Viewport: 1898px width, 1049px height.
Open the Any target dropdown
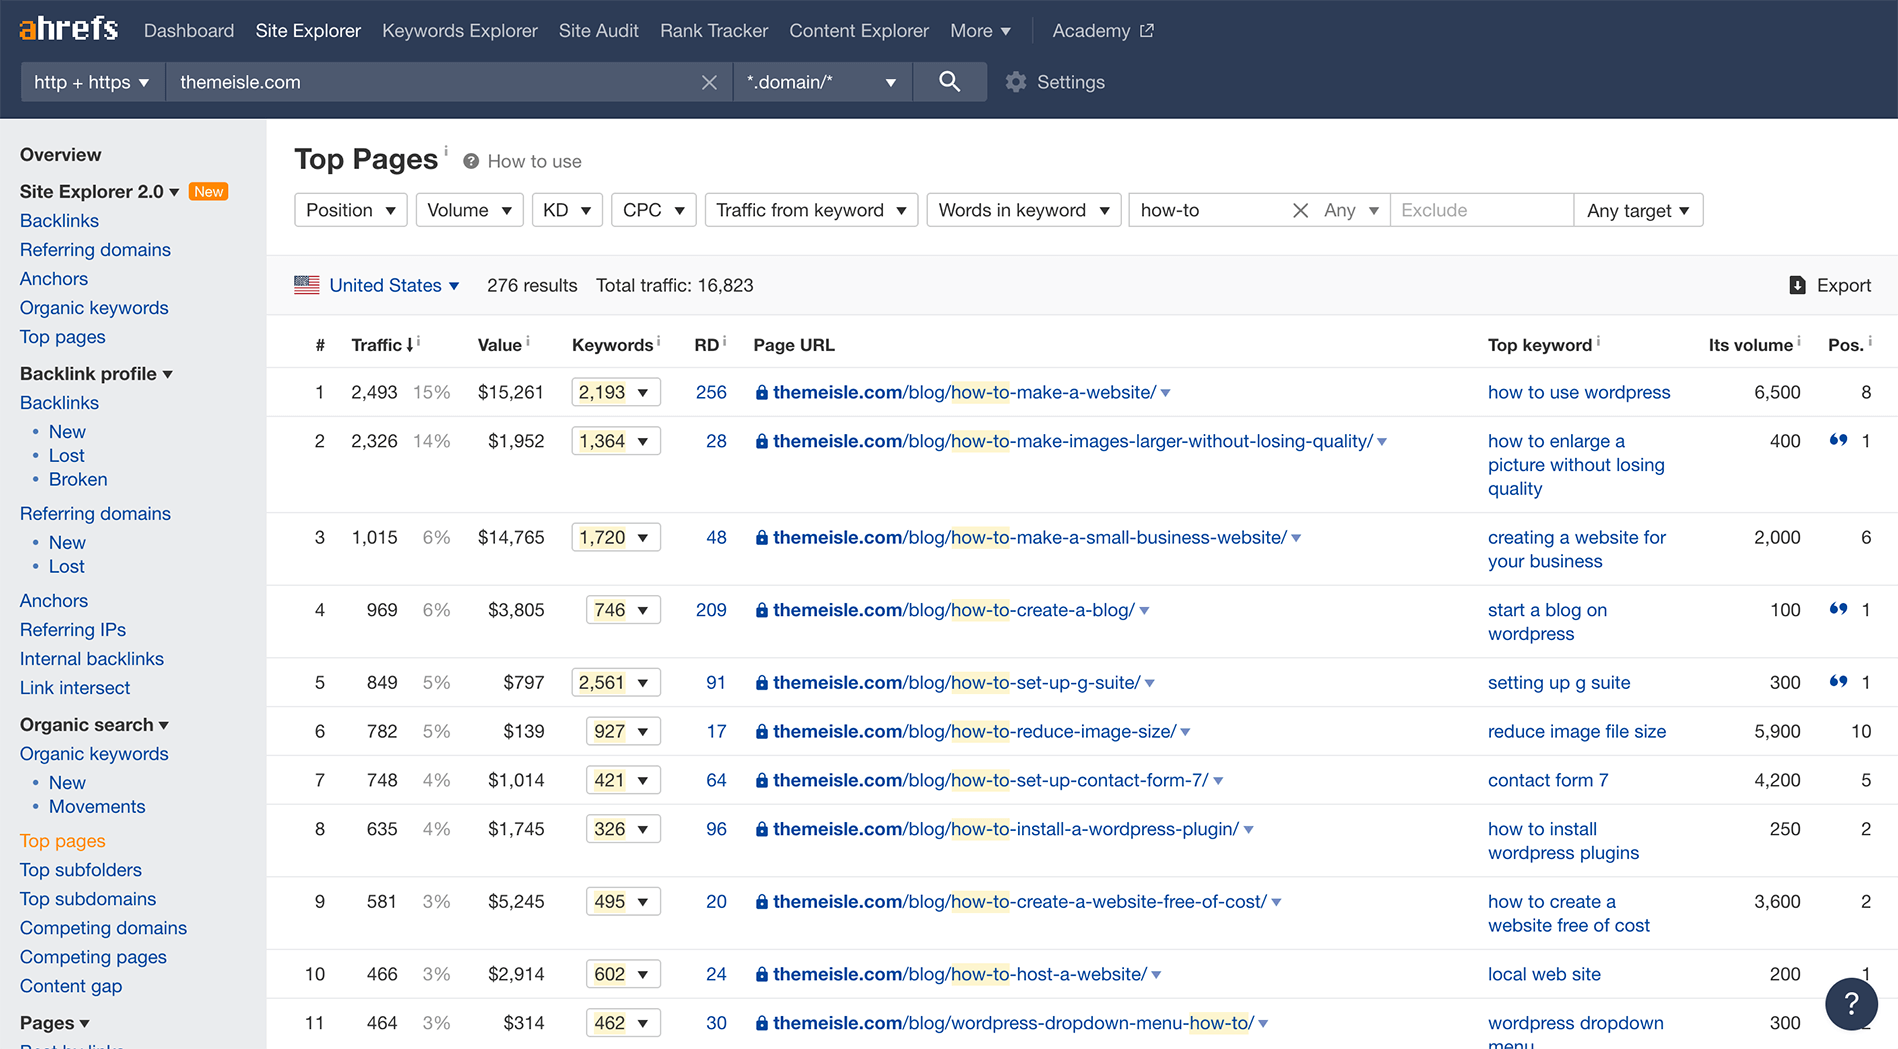(x=1638, y=210)
